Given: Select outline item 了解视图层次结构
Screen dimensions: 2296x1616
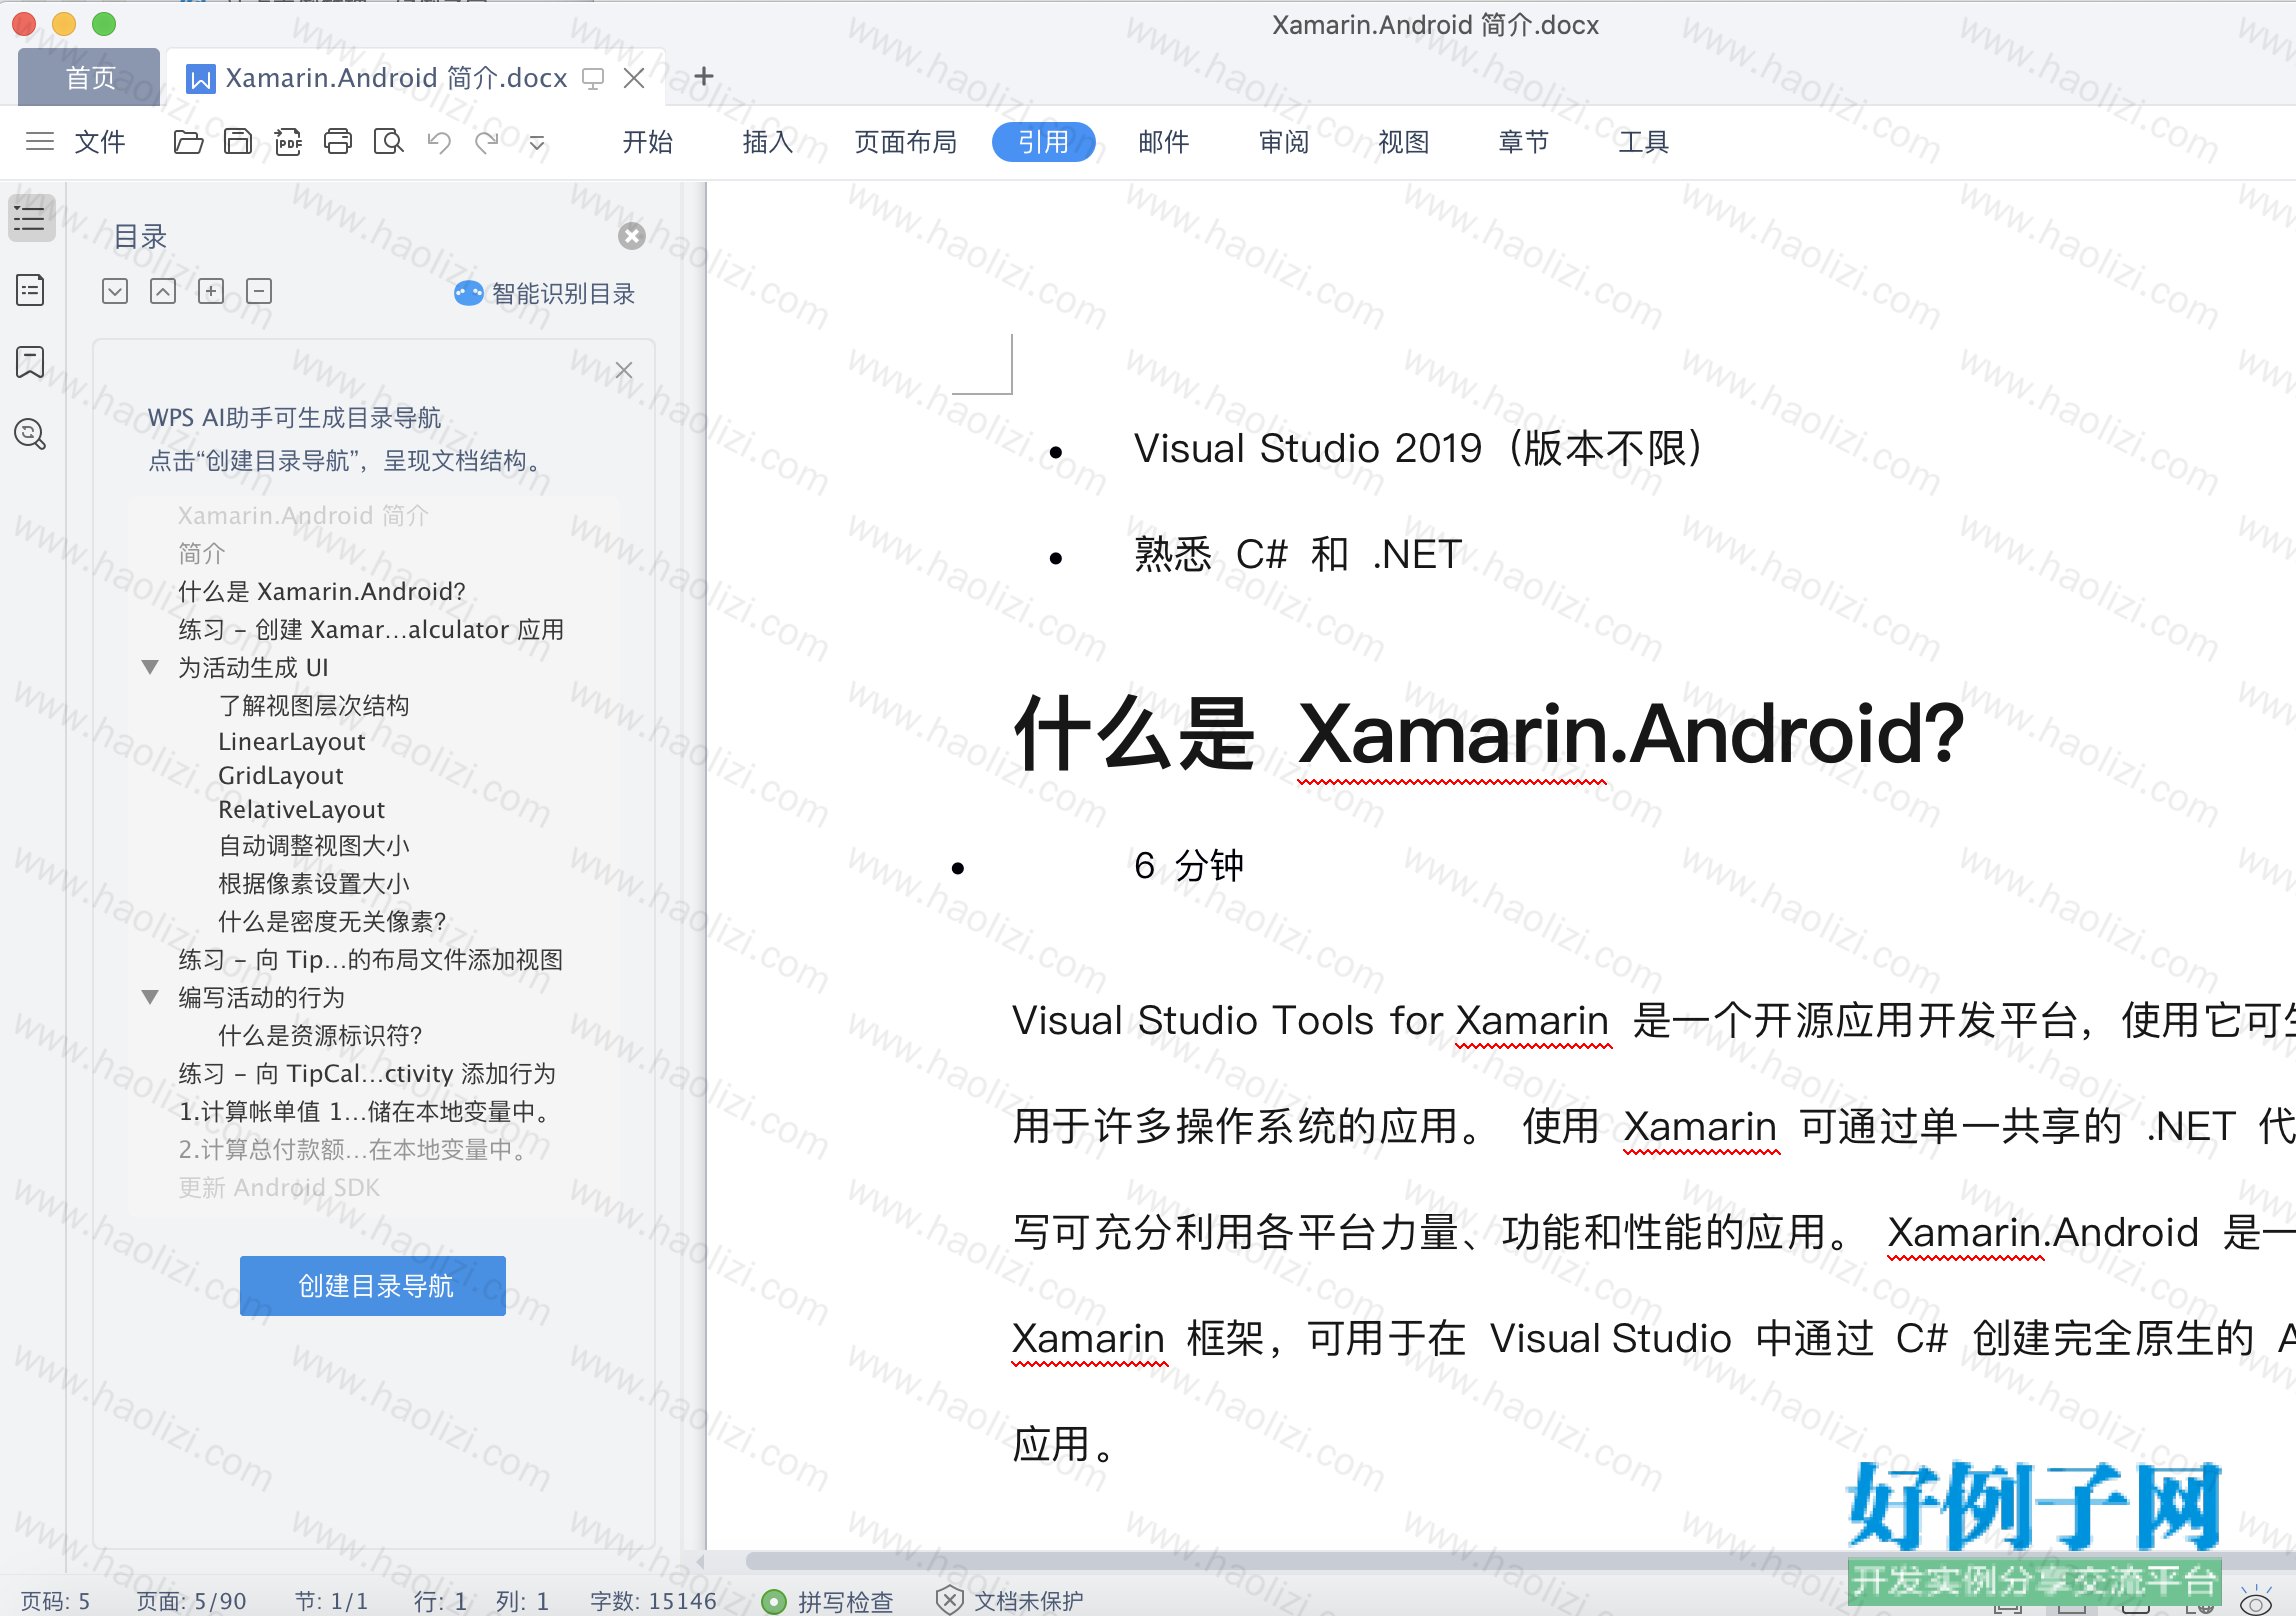Looking at the screenshot, I should coord(314,706).
